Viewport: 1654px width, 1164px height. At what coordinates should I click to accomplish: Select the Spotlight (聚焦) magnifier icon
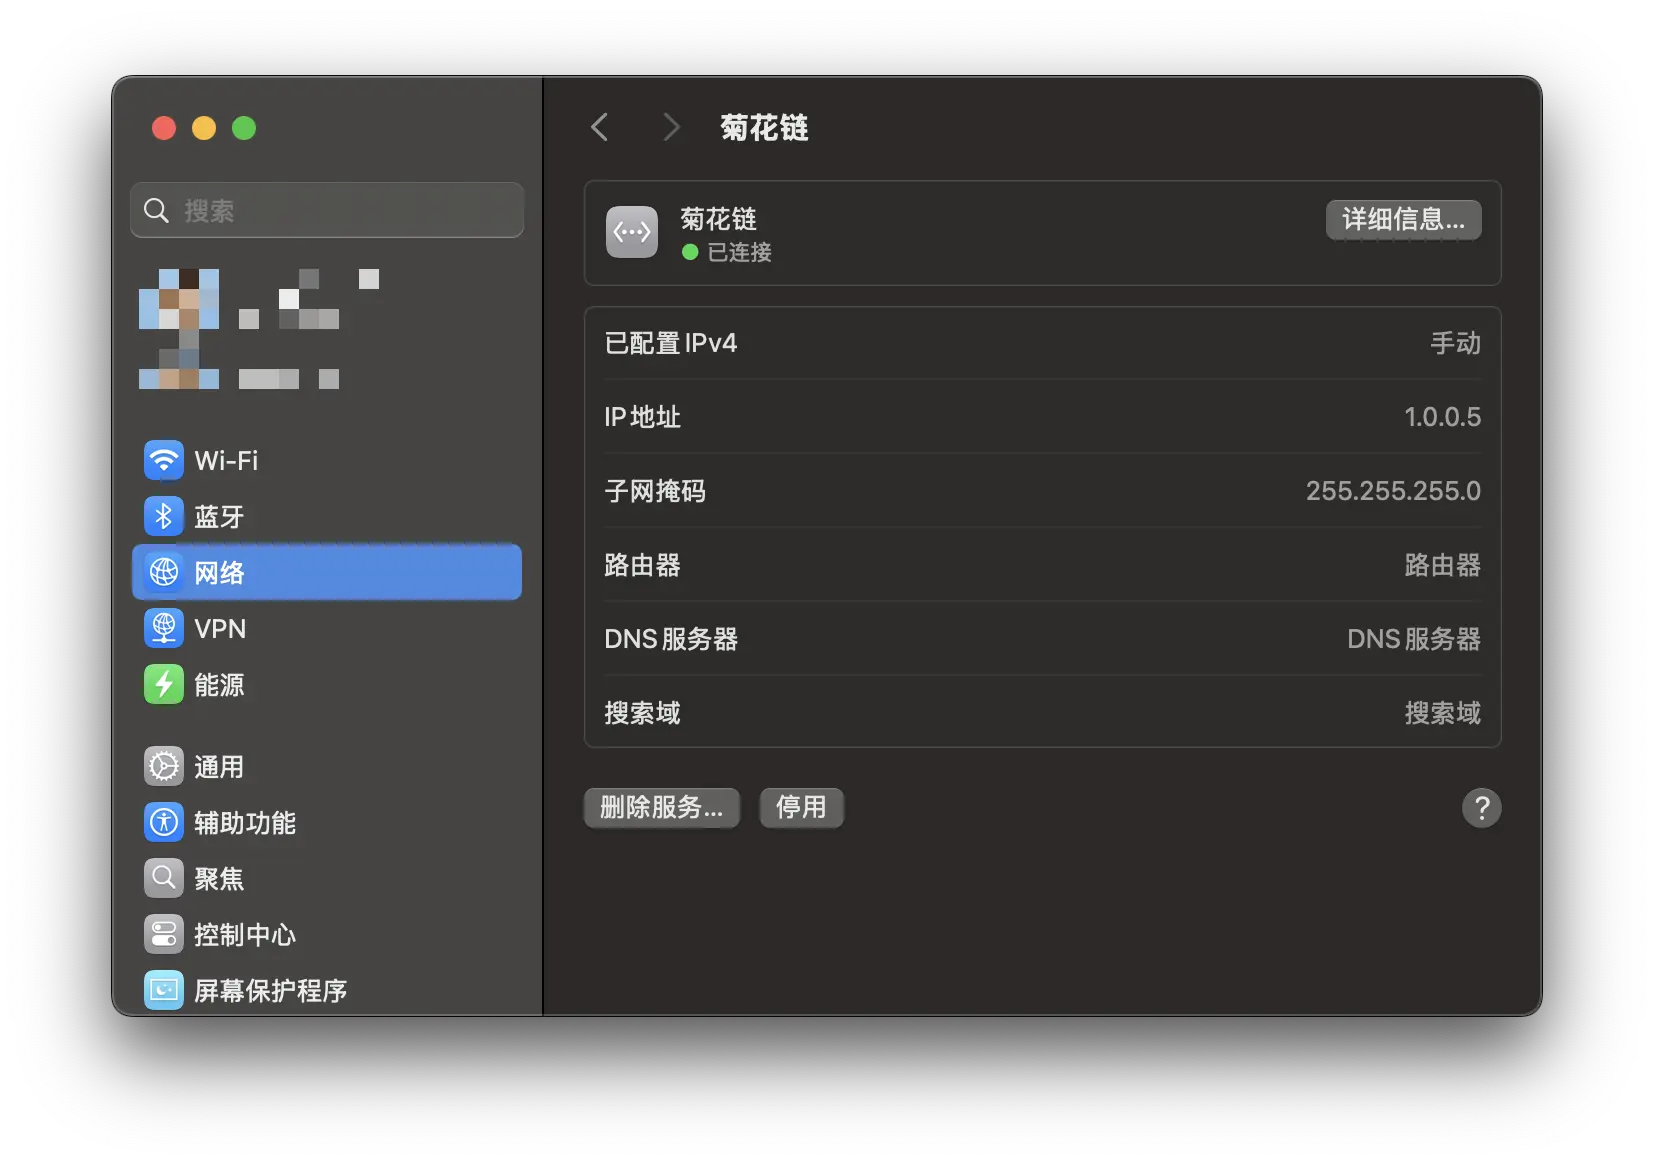pos(164,879)
